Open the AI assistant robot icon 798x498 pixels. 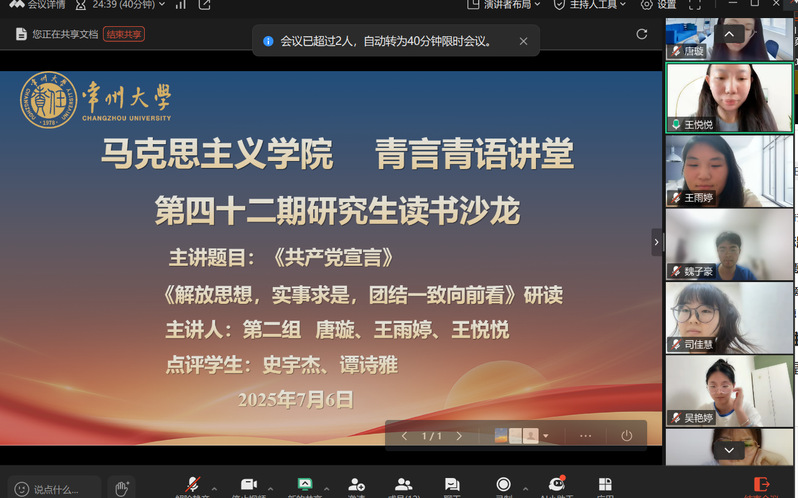click(557, 483)
